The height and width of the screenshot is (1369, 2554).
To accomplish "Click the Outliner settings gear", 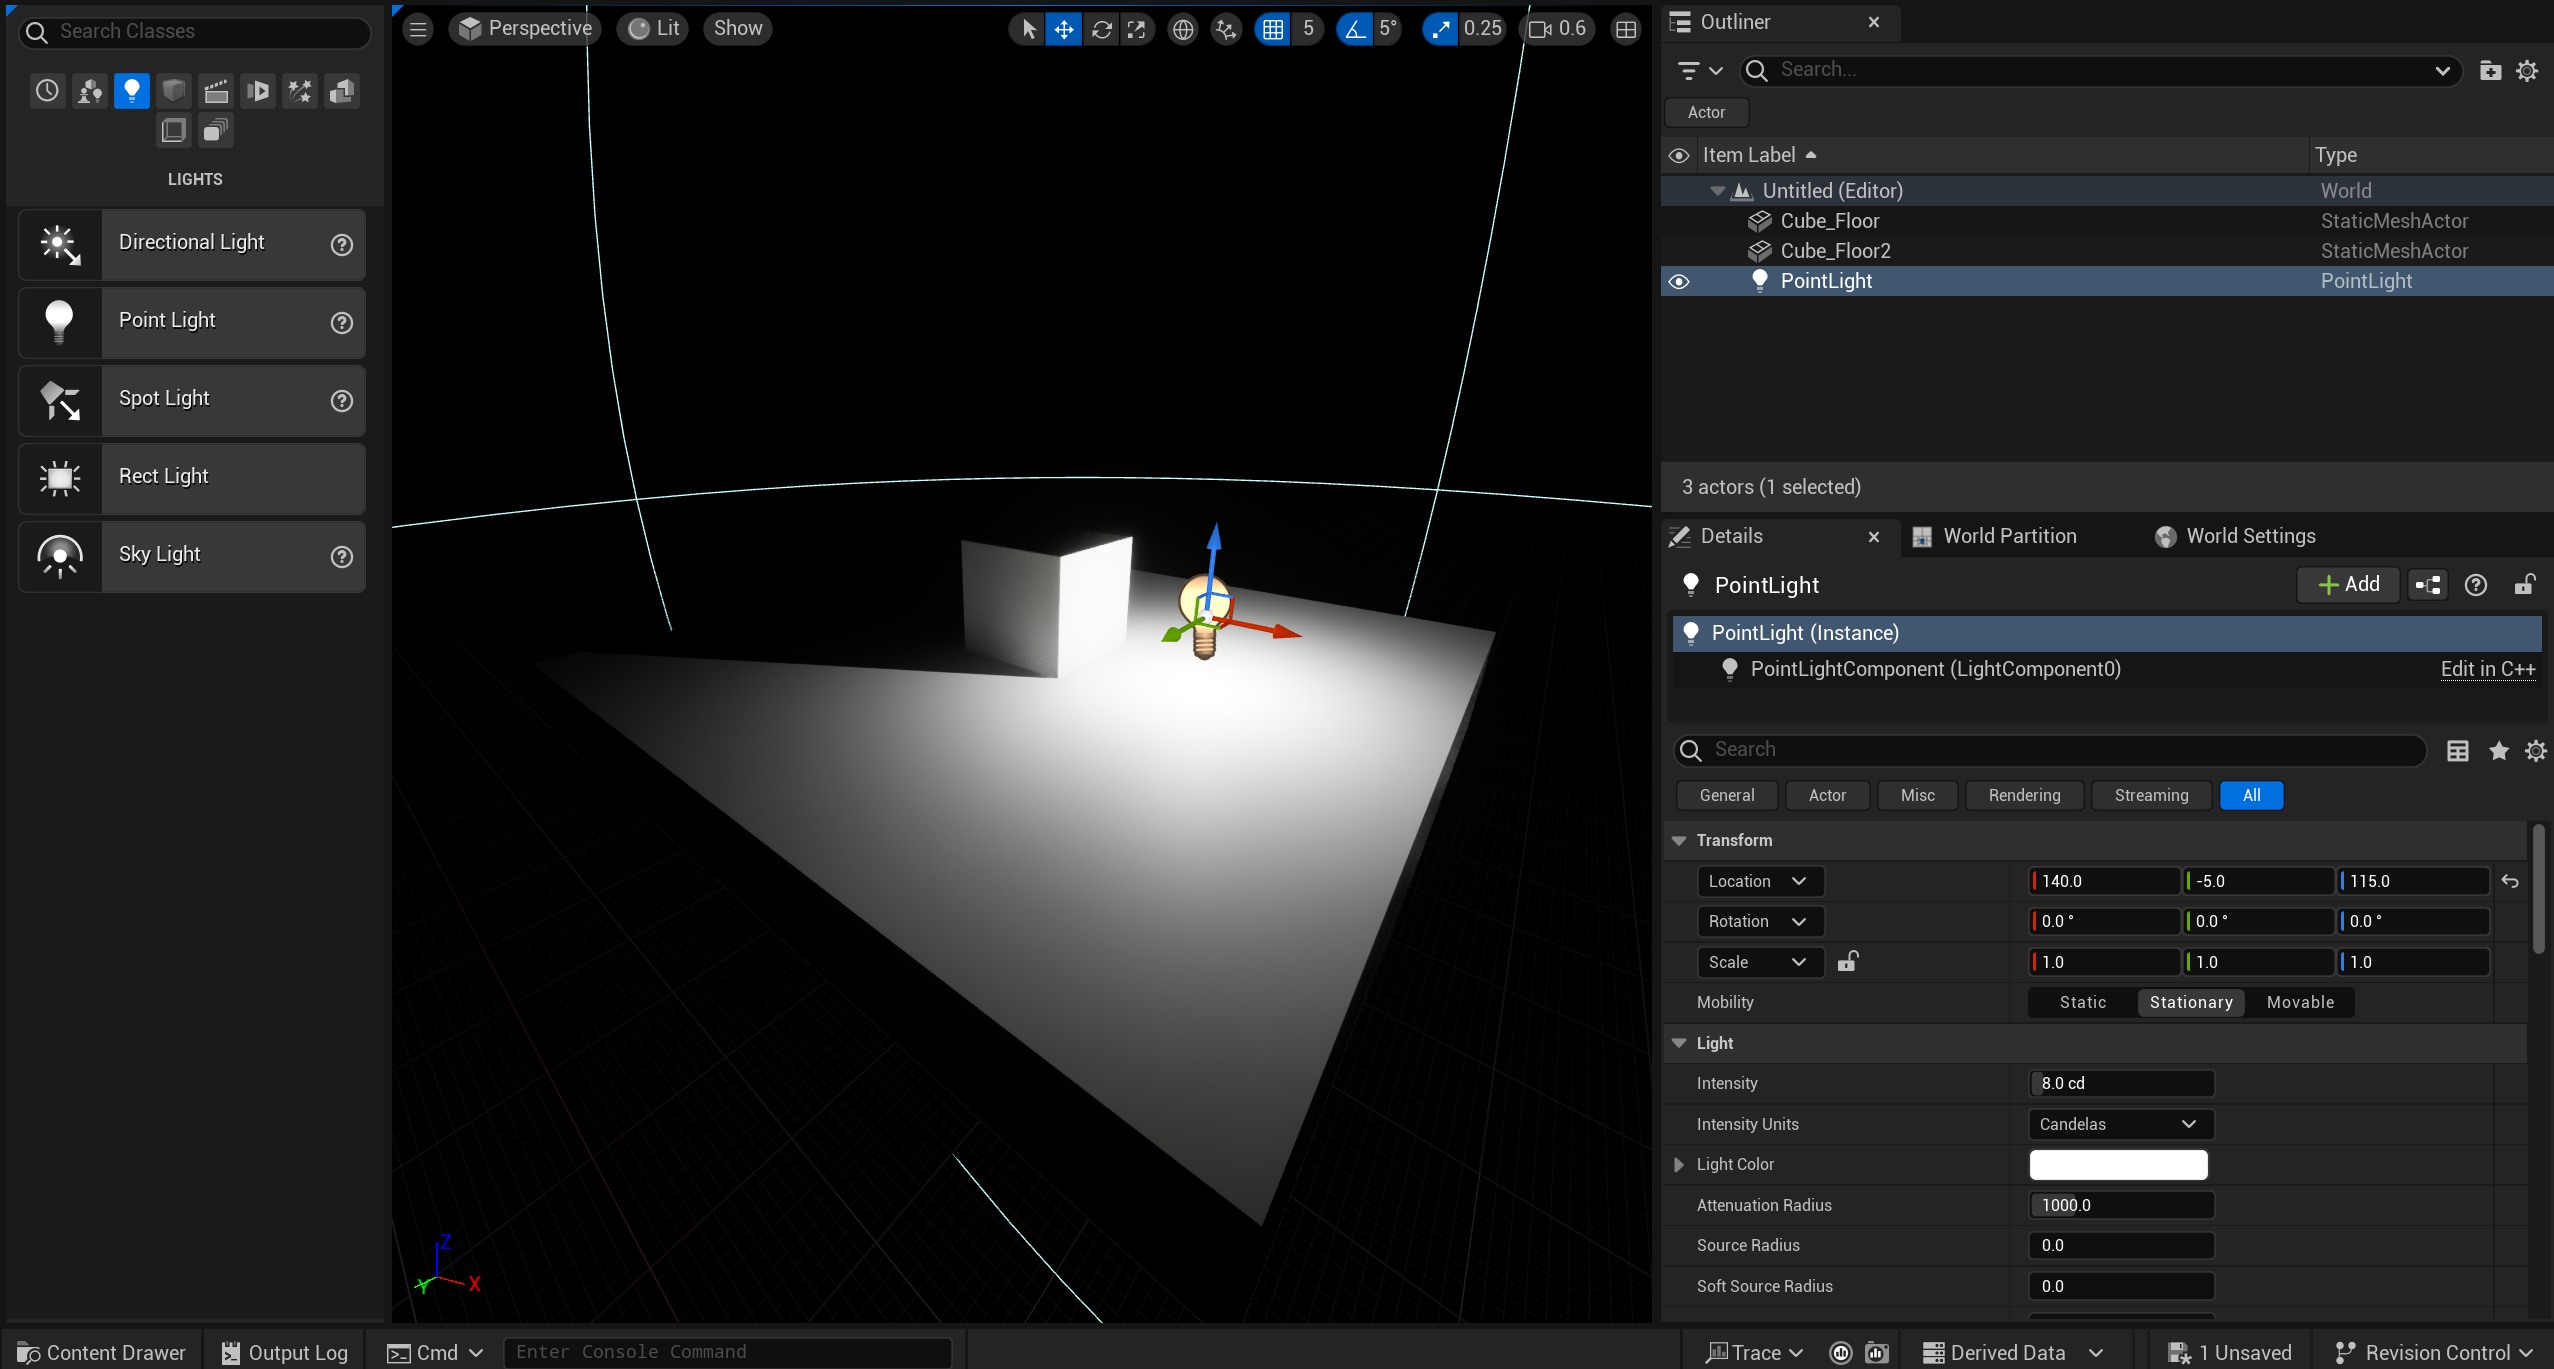I will click(2527, 71).
